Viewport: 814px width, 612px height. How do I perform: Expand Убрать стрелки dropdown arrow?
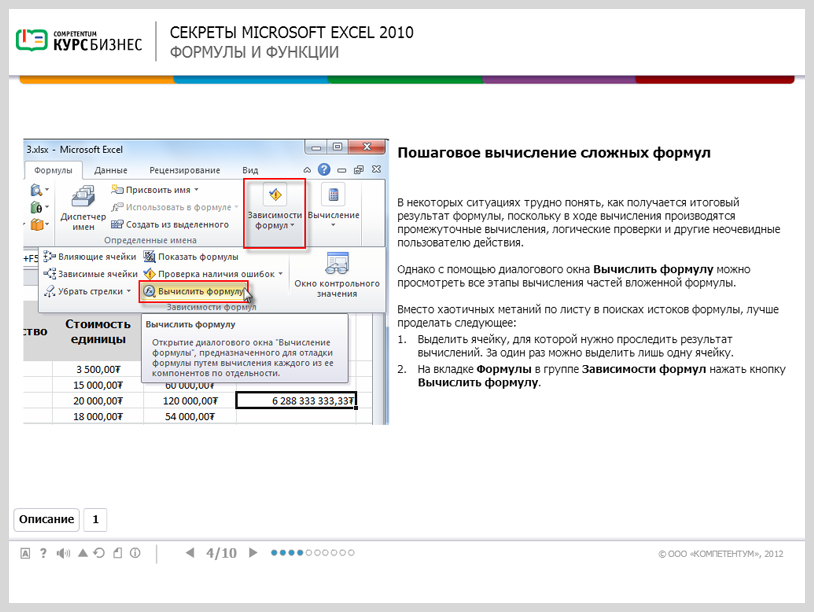point(129,291)
